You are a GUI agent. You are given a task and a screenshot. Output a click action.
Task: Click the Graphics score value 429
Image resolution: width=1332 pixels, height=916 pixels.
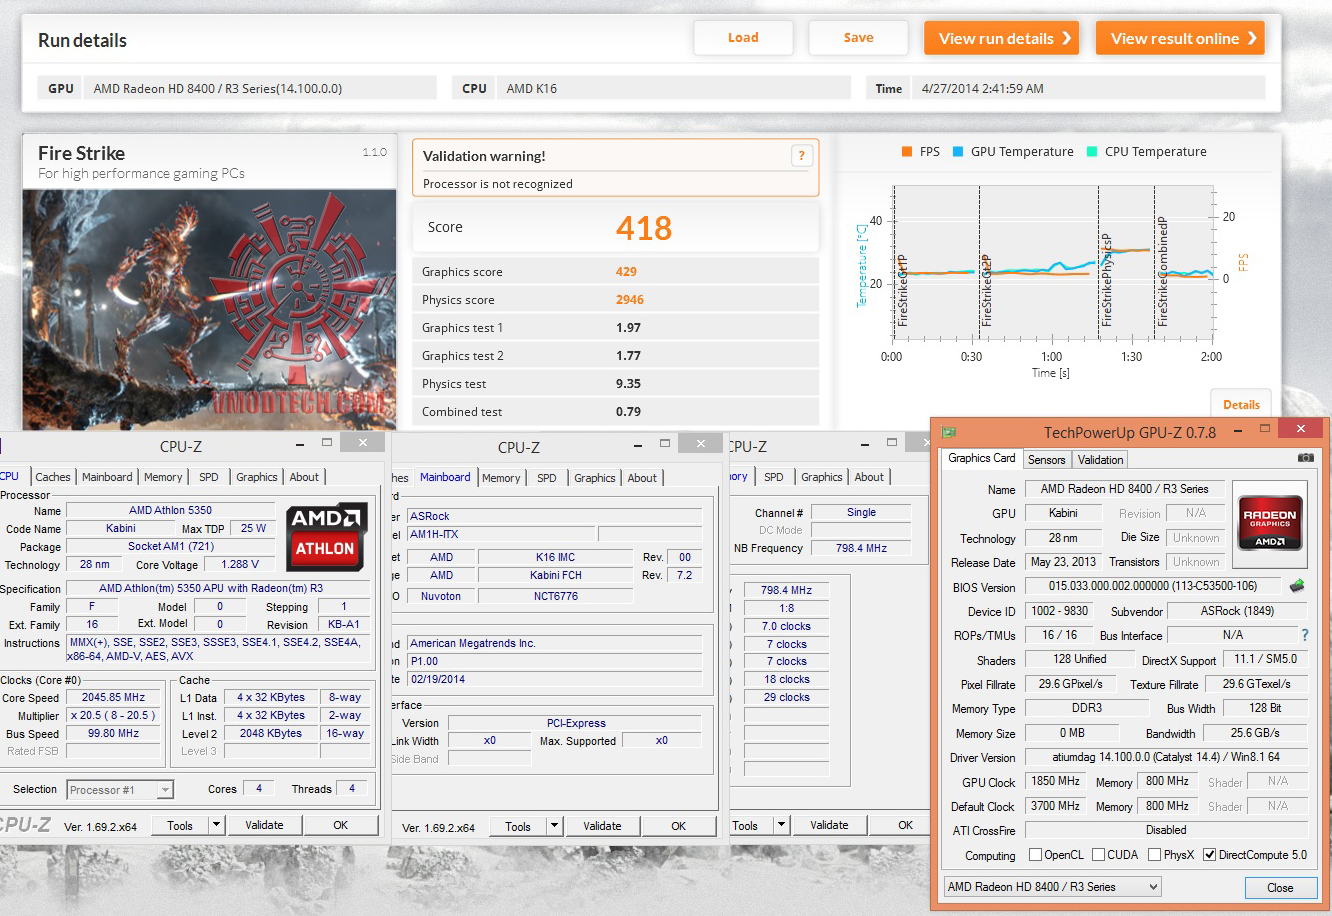pos(626,271)
